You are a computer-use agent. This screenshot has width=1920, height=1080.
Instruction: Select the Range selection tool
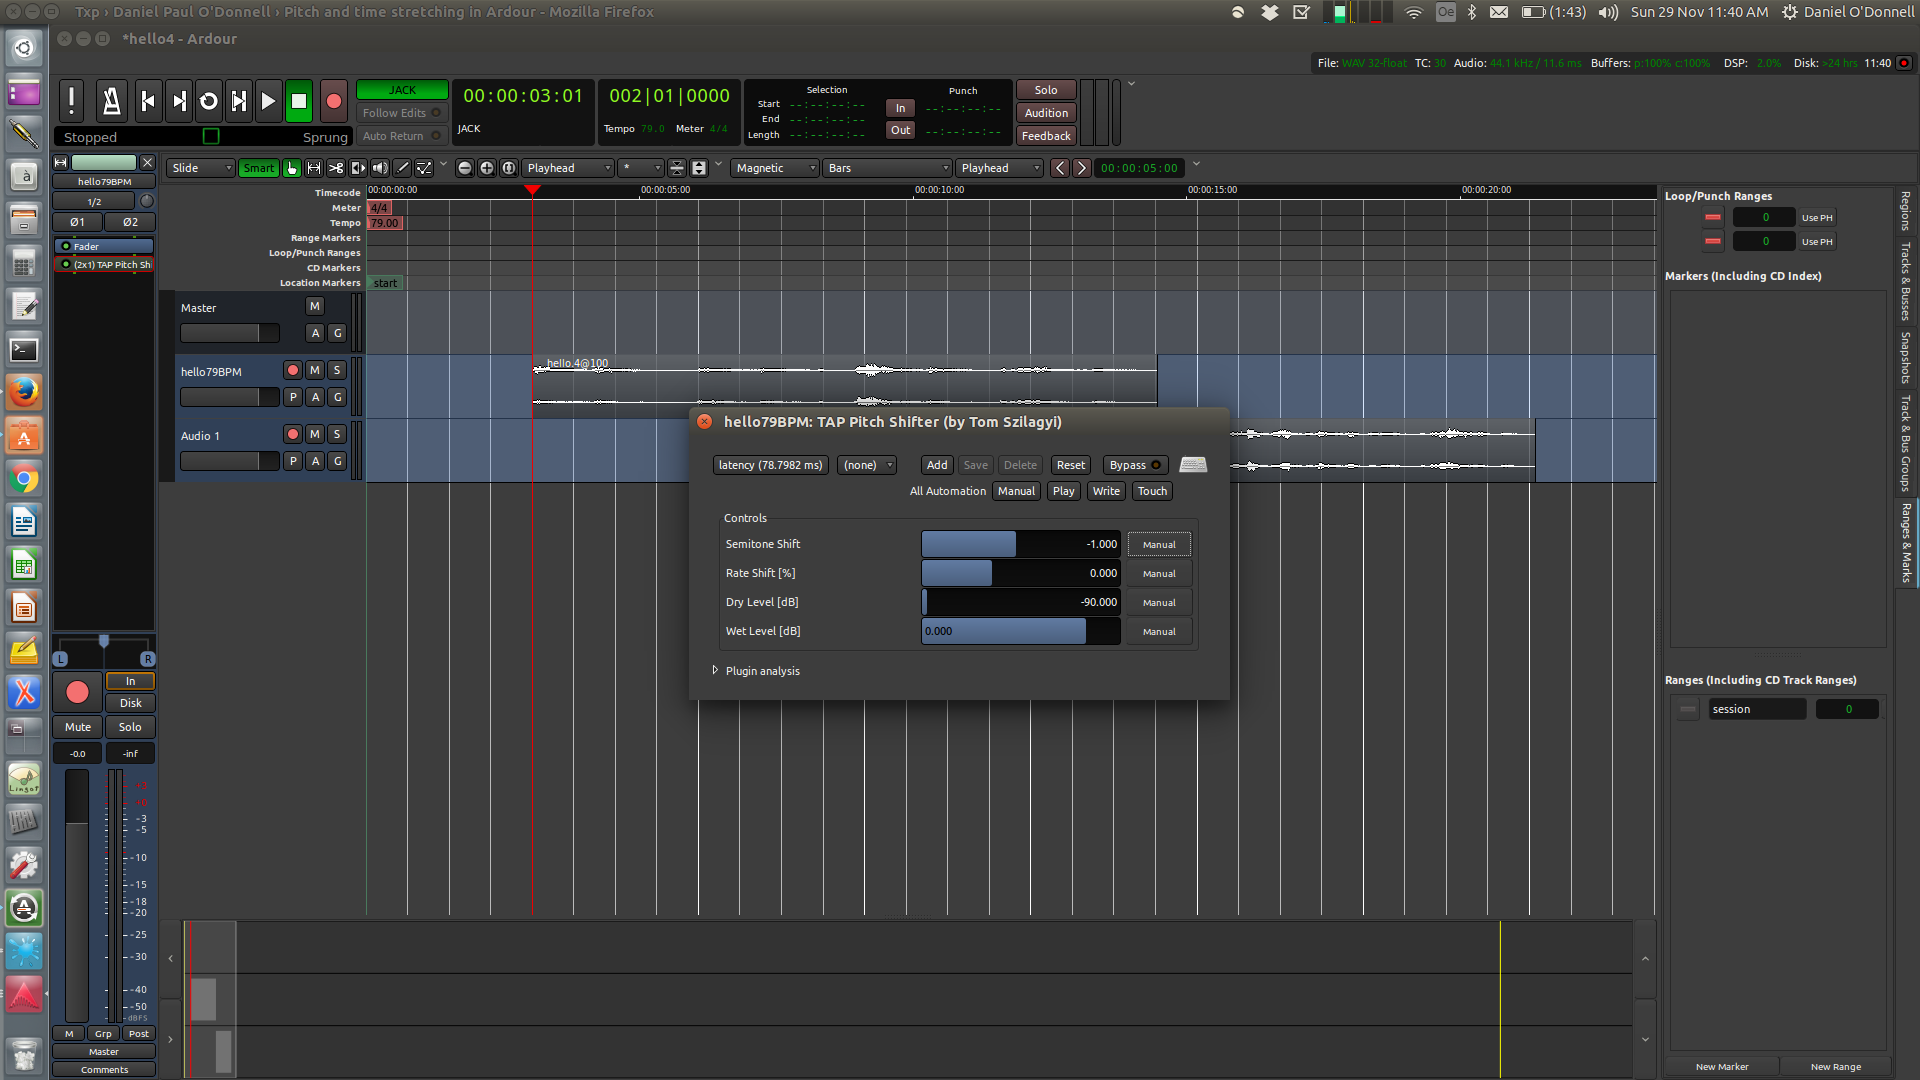point(314,168)
